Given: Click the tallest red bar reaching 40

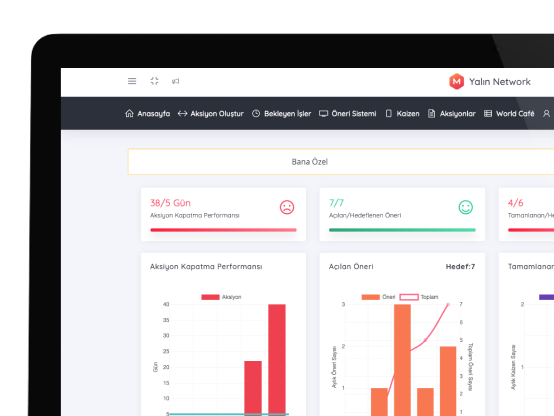Looking at the screenshot, I should pyautogui.click(x=277, y=360).
